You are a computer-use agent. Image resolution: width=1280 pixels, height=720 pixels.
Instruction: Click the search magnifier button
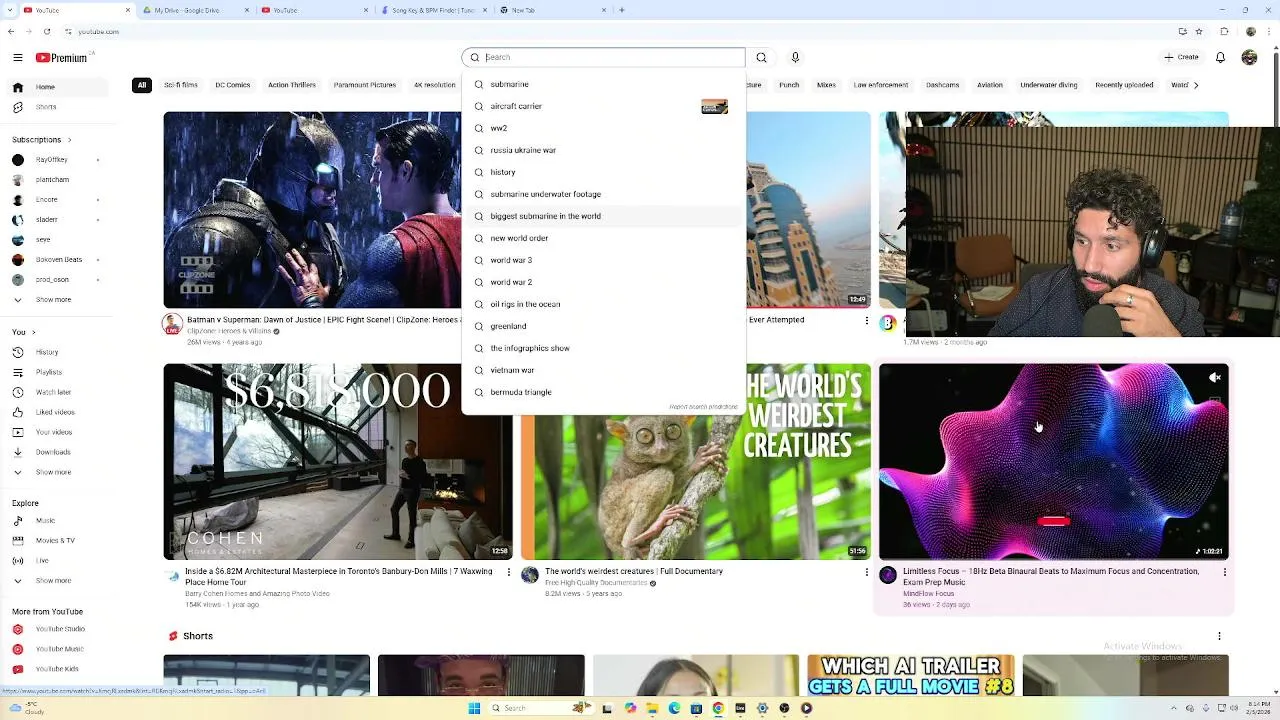(761, 57)
